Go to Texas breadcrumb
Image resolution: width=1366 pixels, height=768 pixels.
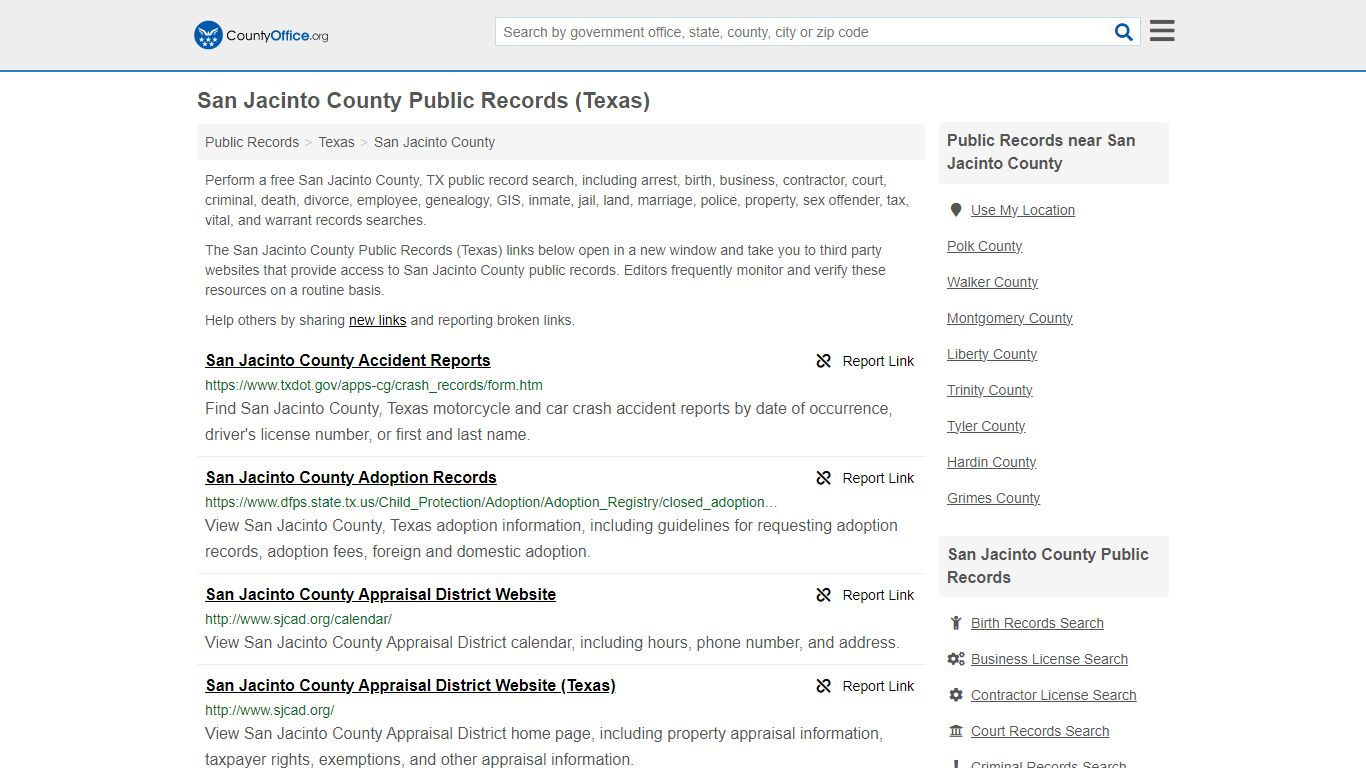[336, 142]
